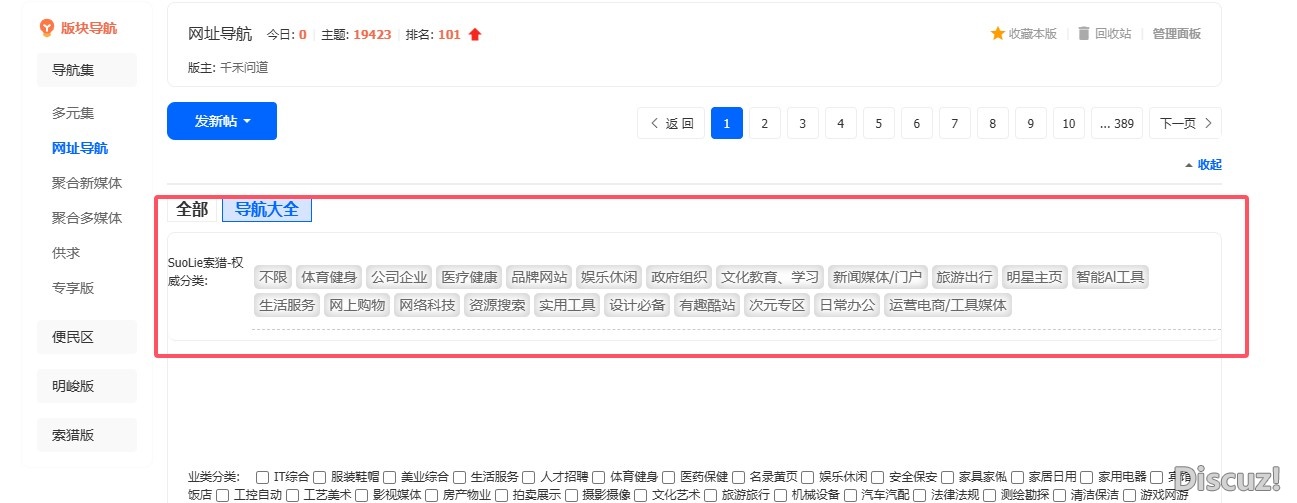Select the 有趣酷站 category tag
1297x503 pixels.
tap(707, 305)
